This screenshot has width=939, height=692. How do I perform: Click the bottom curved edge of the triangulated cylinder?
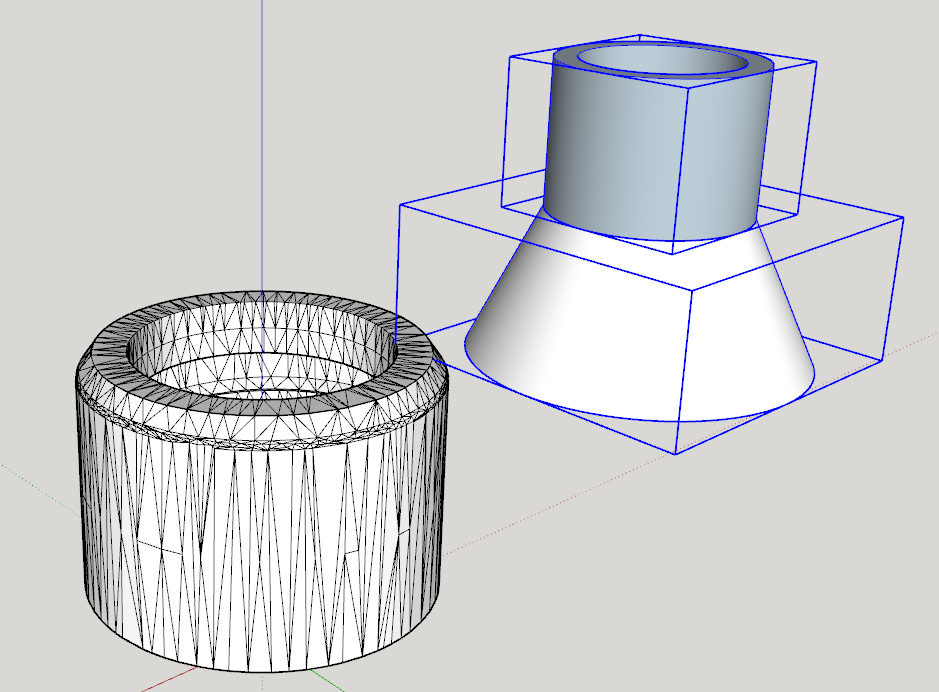point(262,670)
